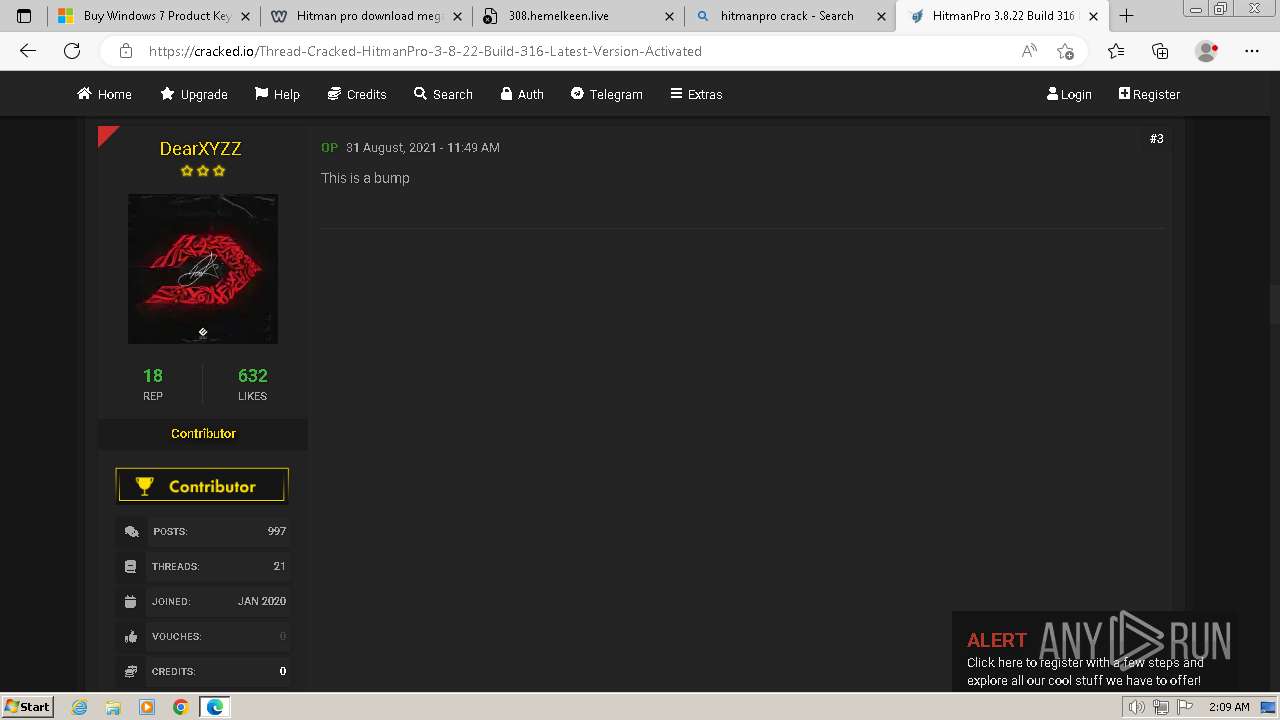
Task: Click the JAN 2020 joined date
Action: pyautogui.click(x=262, y=601)
